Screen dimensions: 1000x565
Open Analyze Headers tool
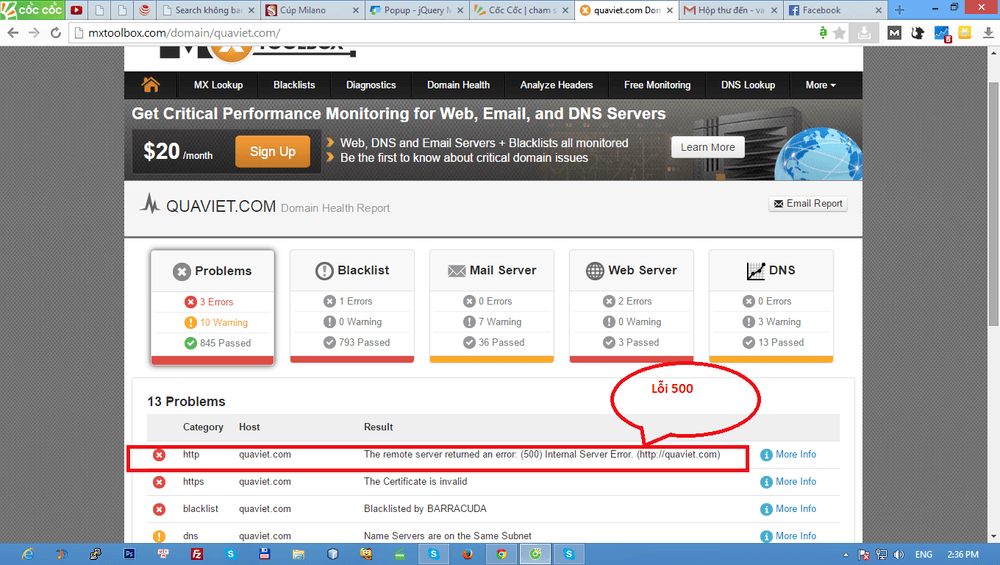(x=556, y=85)
